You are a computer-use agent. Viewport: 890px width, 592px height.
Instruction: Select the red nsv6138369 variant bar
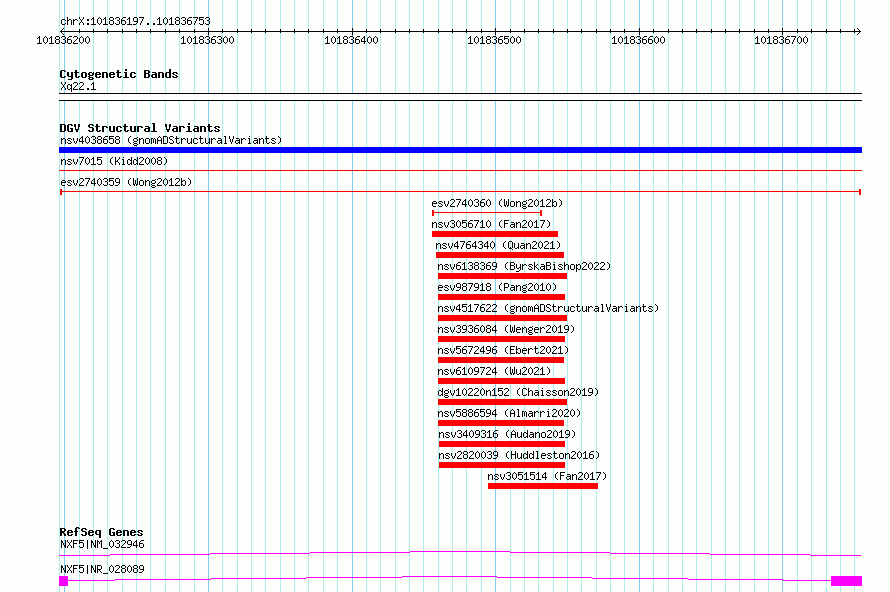pos(502,276)
